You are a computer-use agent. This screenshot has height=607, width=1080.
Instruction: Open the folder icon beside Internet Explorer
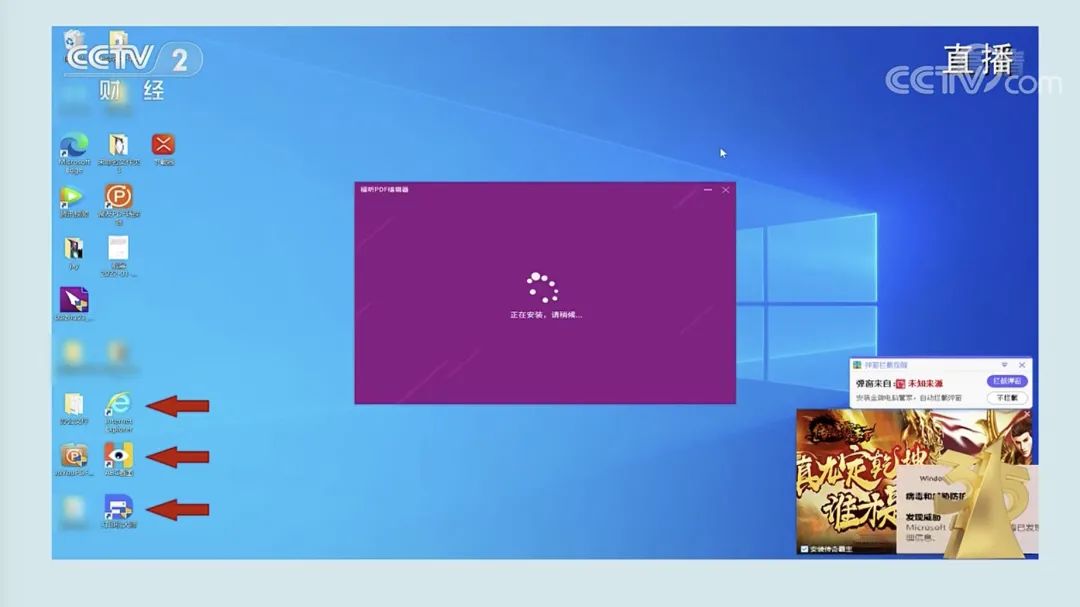click(74, 404)
